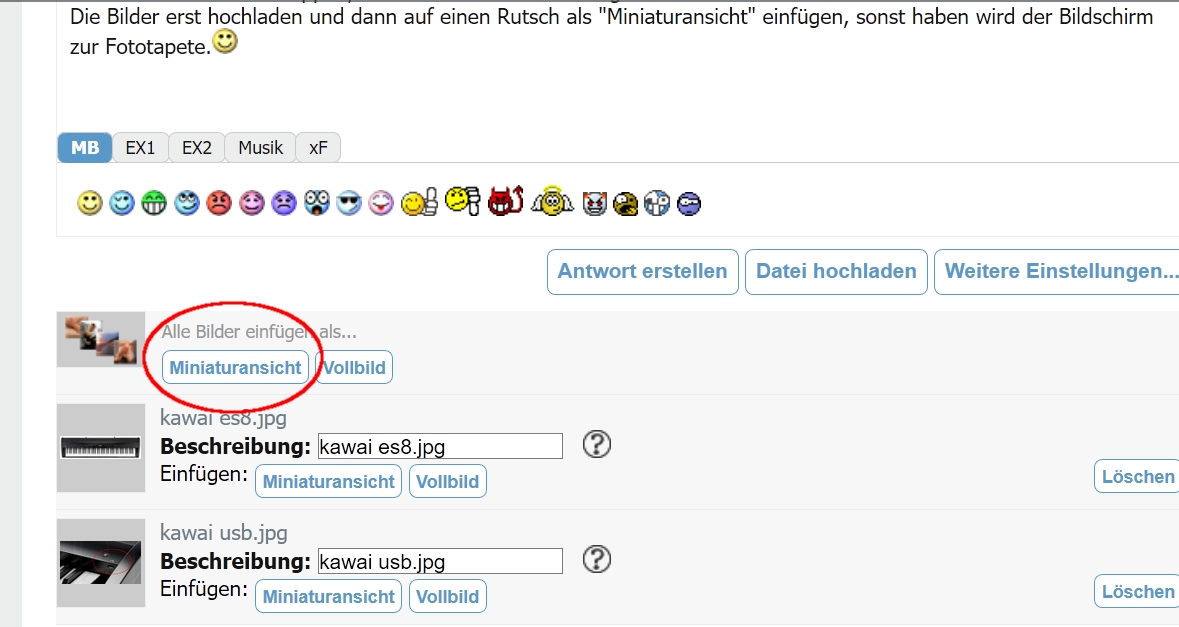The height and width of the screenshot is (627, 1179).
Task: Click the kawai usb.jpg keyboard thumbnail
Action: pos(101,562)
